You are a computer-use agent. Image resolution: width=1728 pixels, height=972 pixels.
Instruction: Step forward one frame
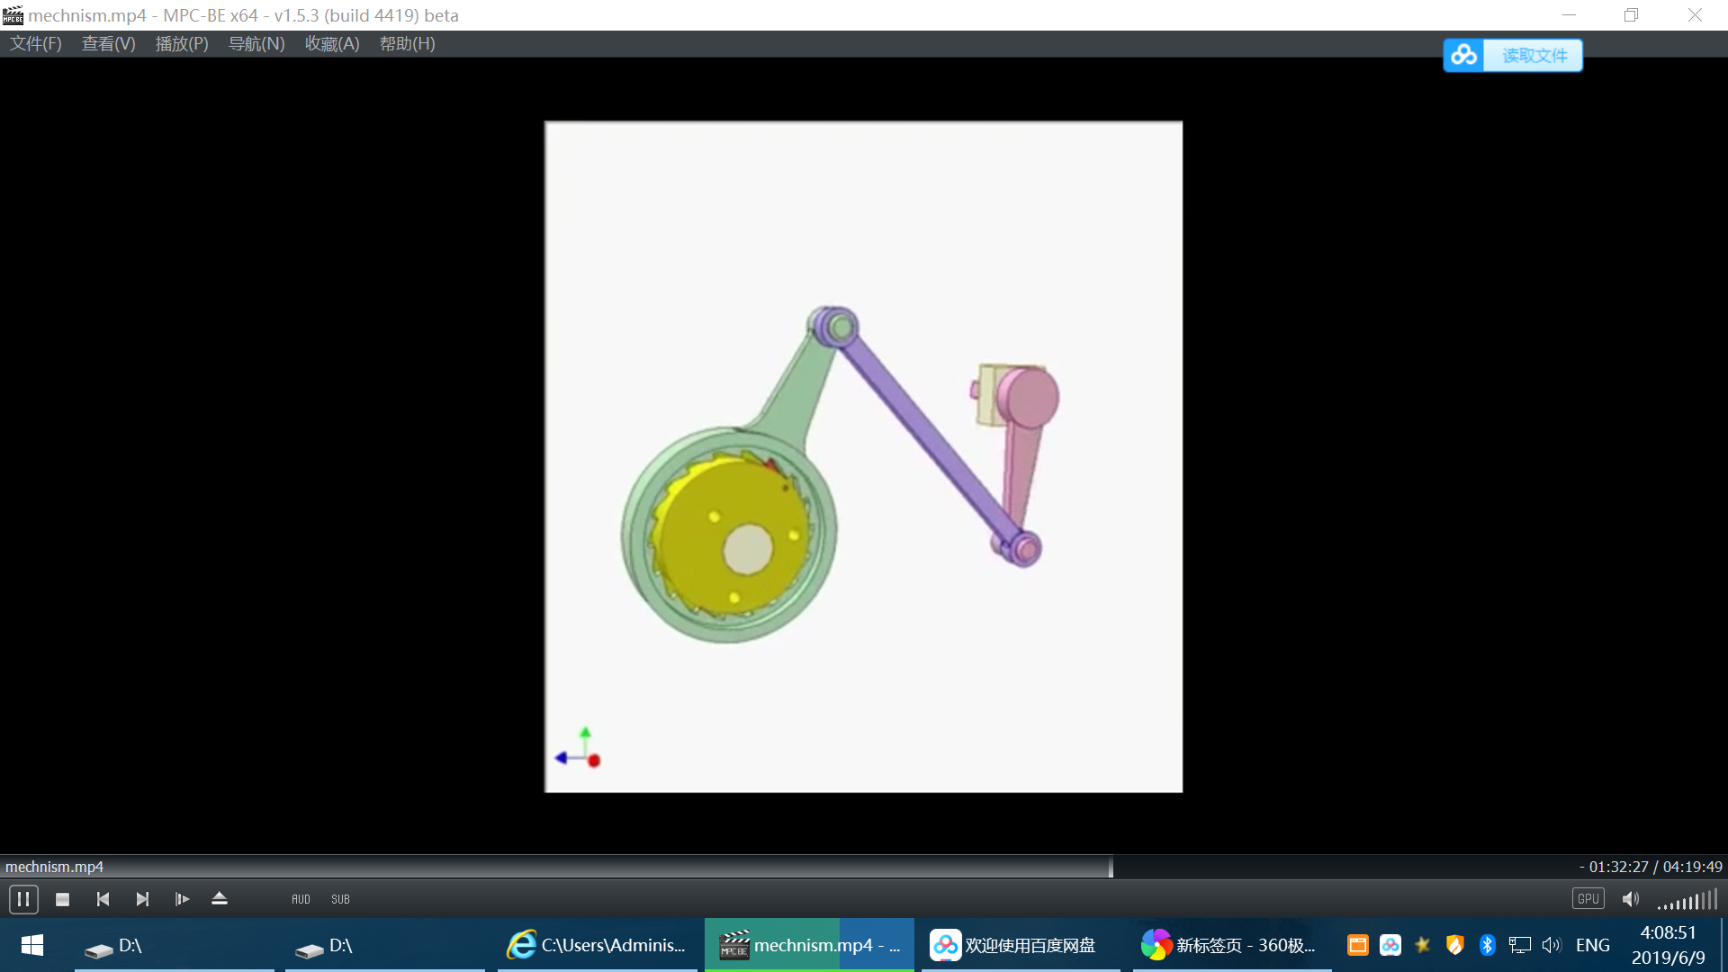(x=181, y=899)
